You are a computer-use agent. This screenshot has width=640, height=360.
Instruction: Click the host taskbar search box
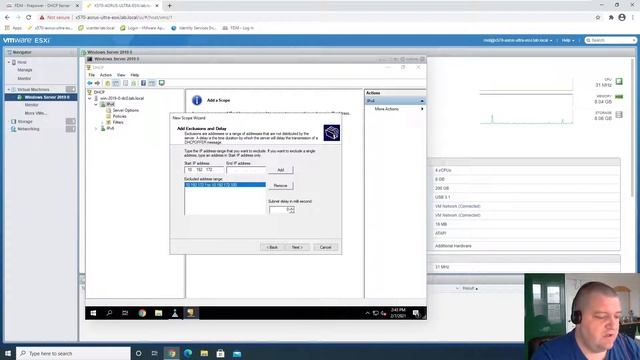point(73,353)
